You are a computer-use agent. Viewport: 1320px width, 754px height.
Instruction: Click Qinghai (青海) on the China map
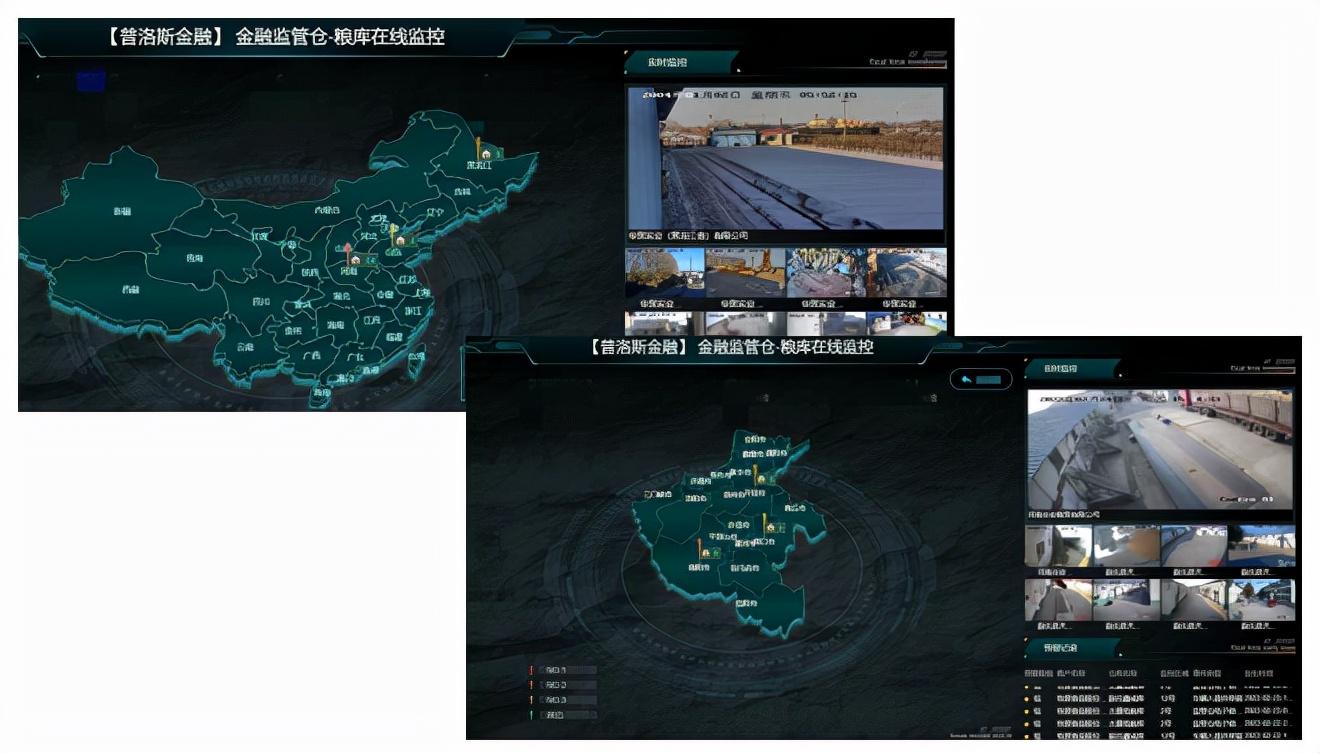tap(194, 257)
